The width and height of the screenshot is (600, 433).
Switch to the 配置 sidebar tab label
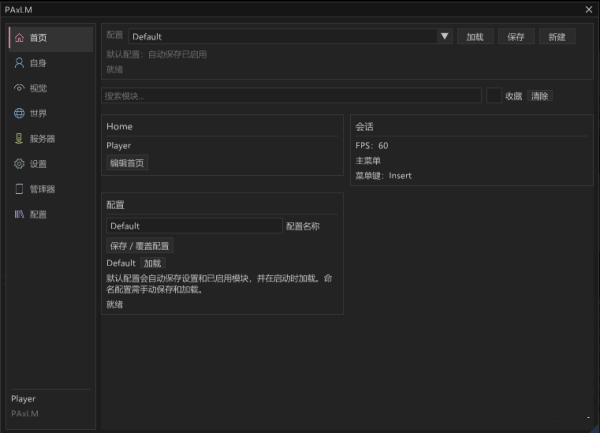(x=38, y=215)
